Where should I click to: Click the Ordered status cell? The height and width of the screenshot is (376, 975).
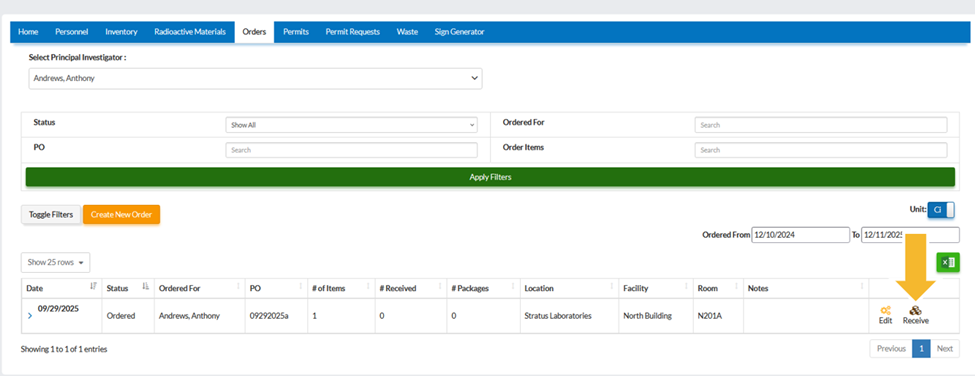[x=128, y=316]
